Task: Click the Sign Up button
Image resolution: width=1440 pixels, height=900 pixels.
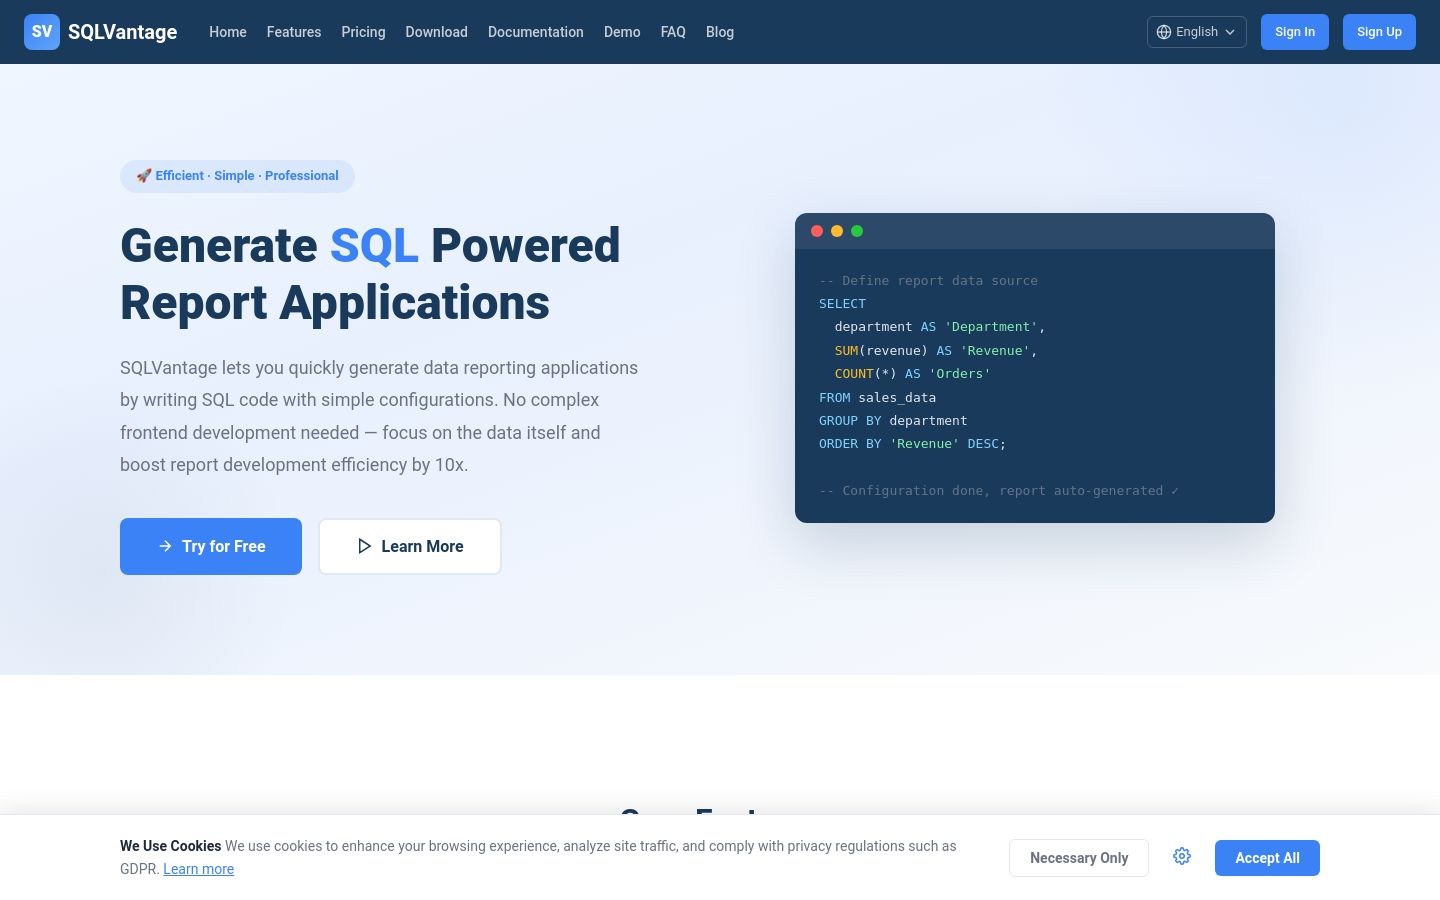Action: pos(1379,32)
